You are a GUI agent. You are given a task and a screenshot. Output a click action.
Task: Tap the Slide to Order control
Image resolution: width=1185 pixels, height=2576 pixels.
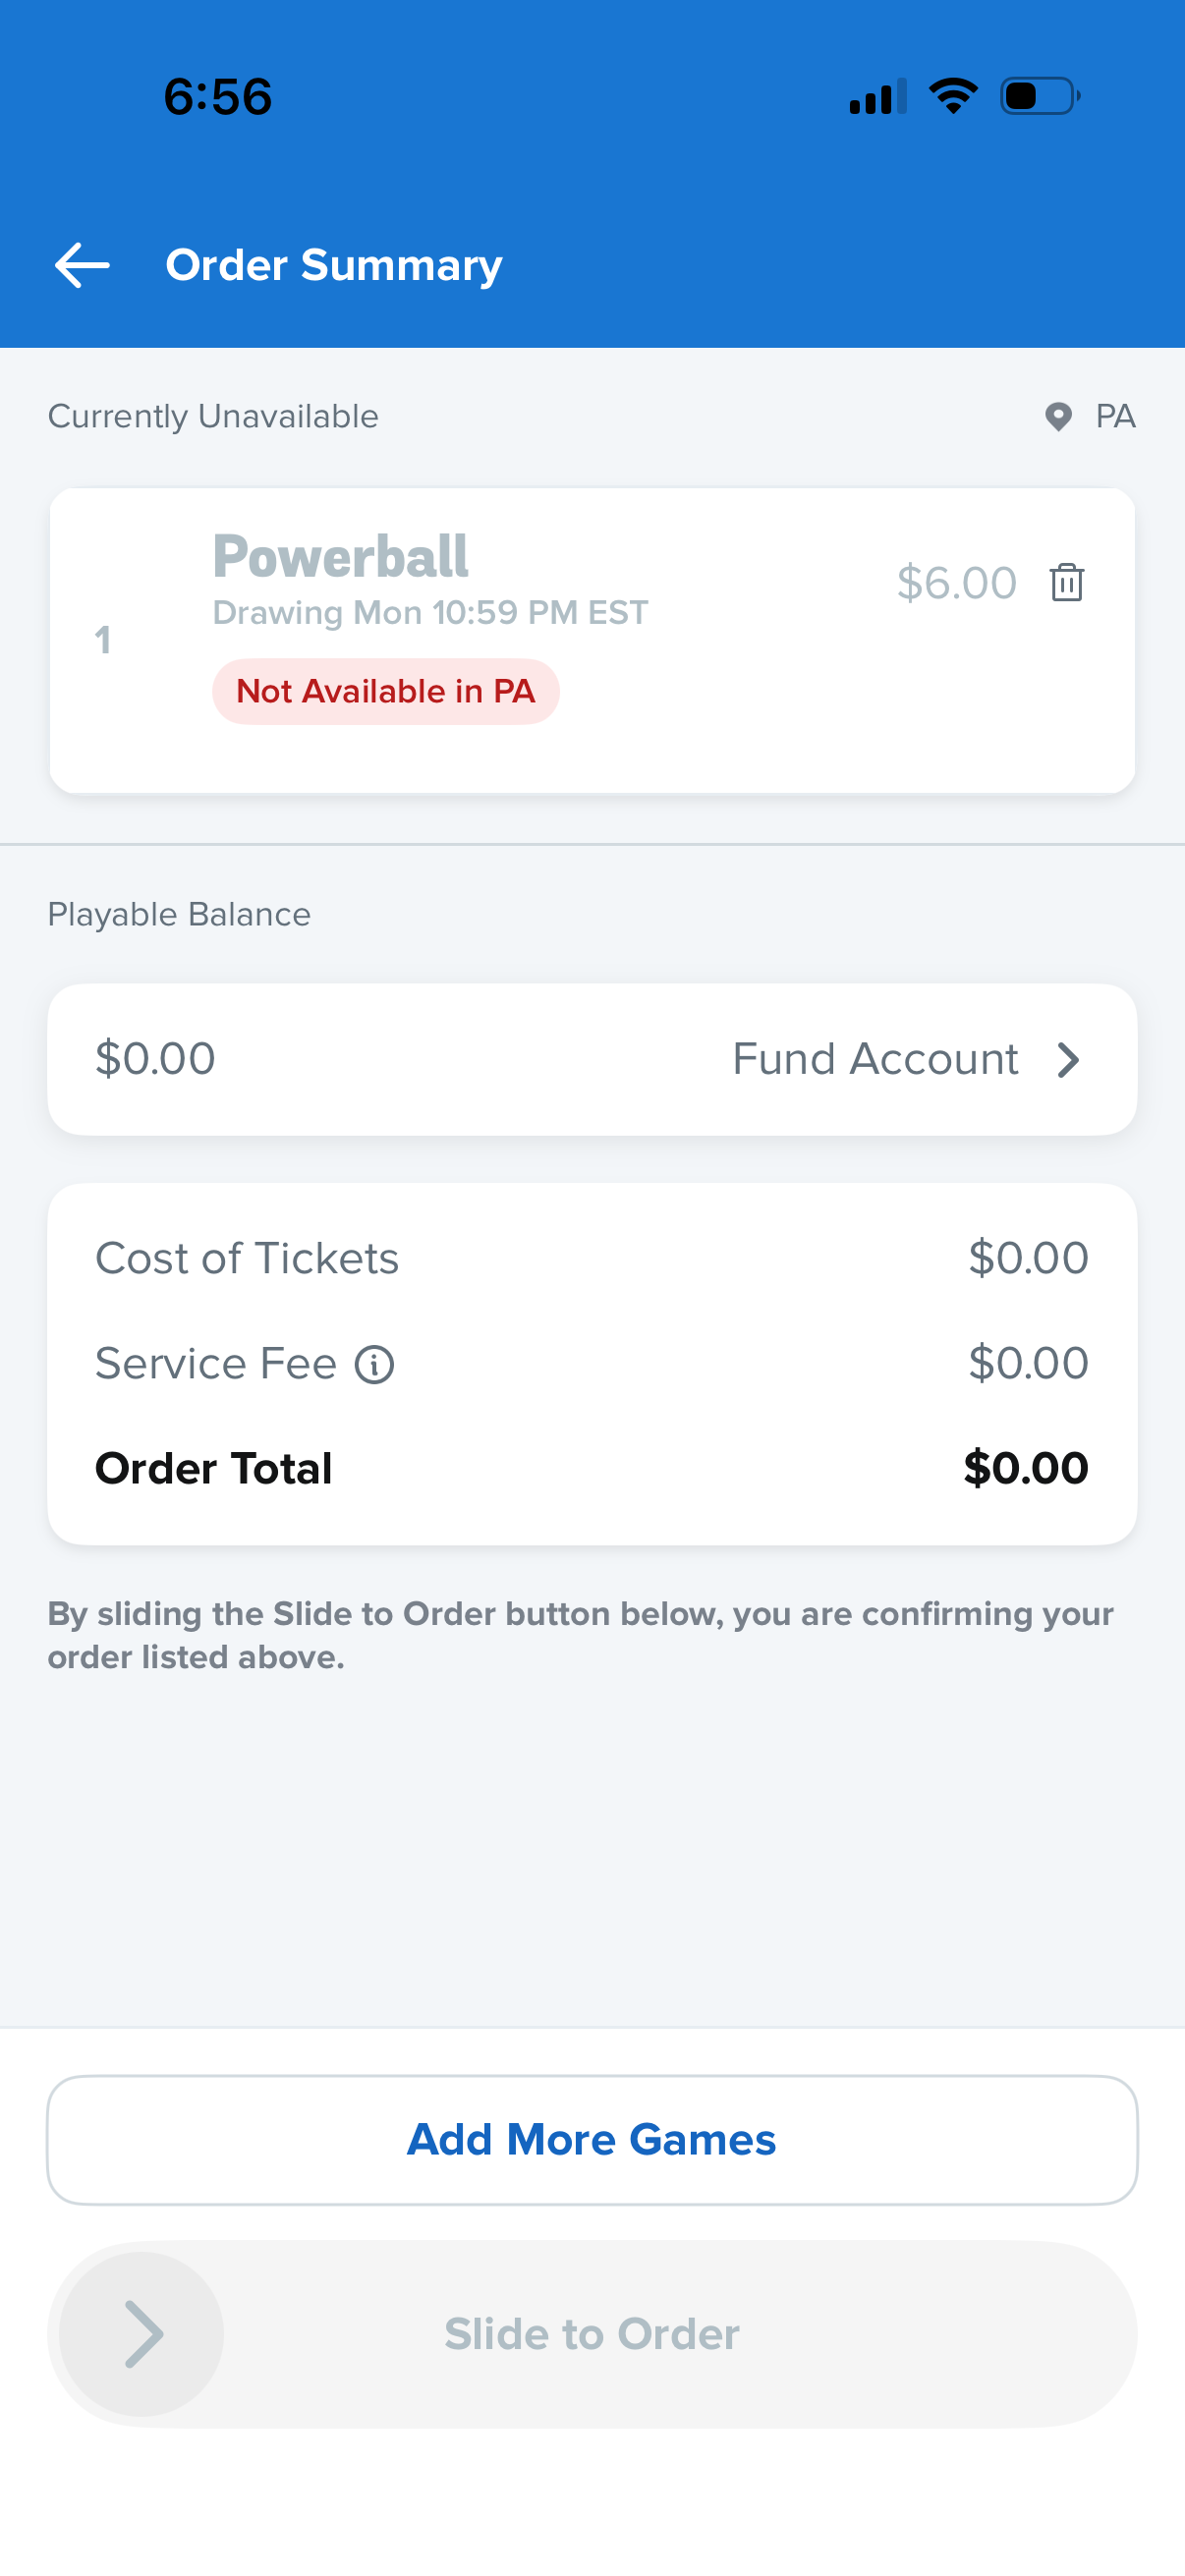point(592,2335)
